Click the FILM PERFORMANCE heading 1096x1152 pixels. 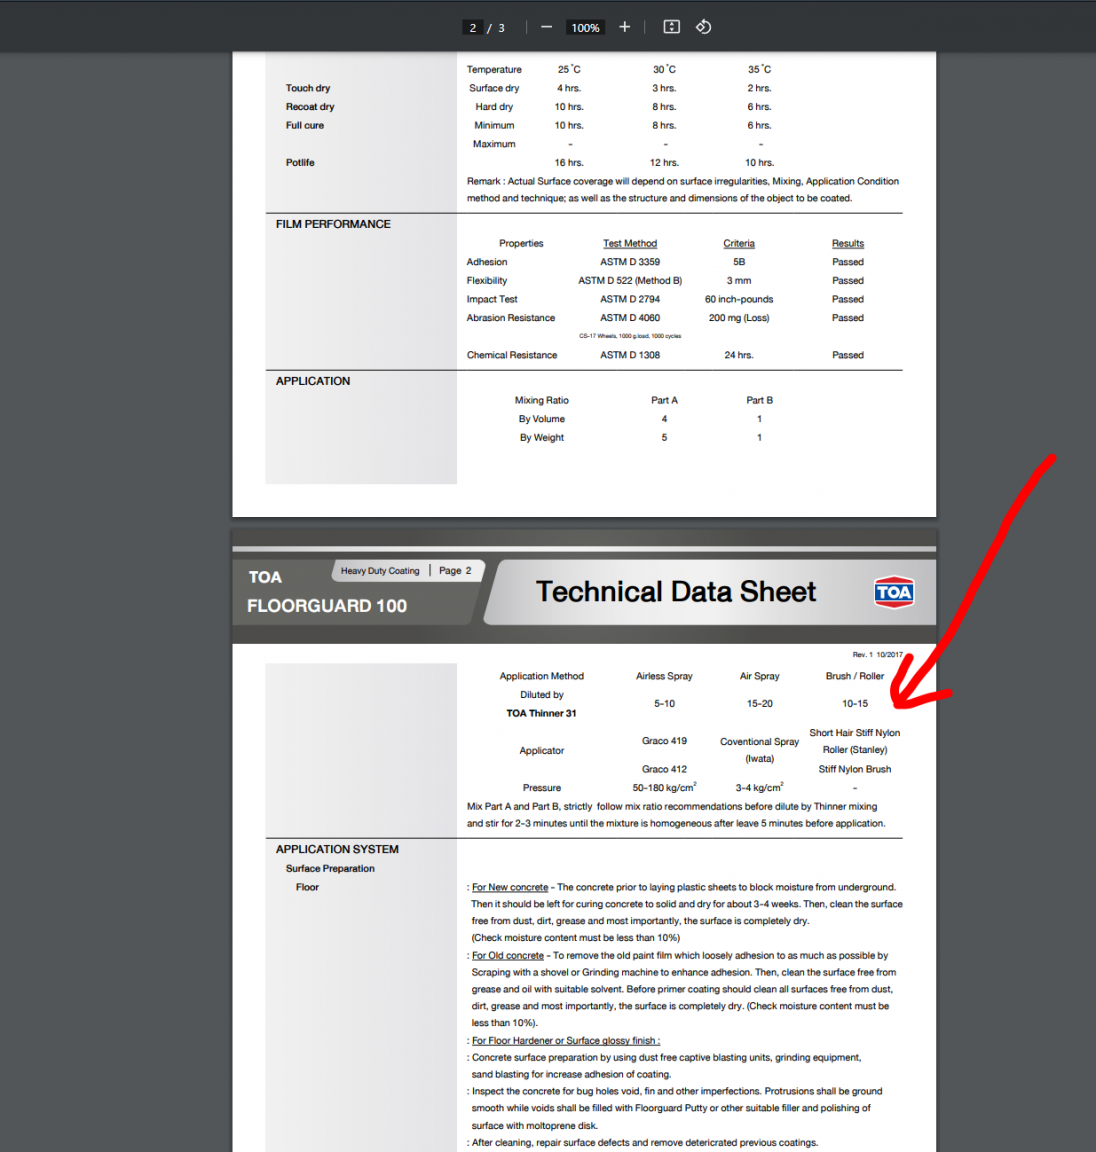(x=333, y=224)
